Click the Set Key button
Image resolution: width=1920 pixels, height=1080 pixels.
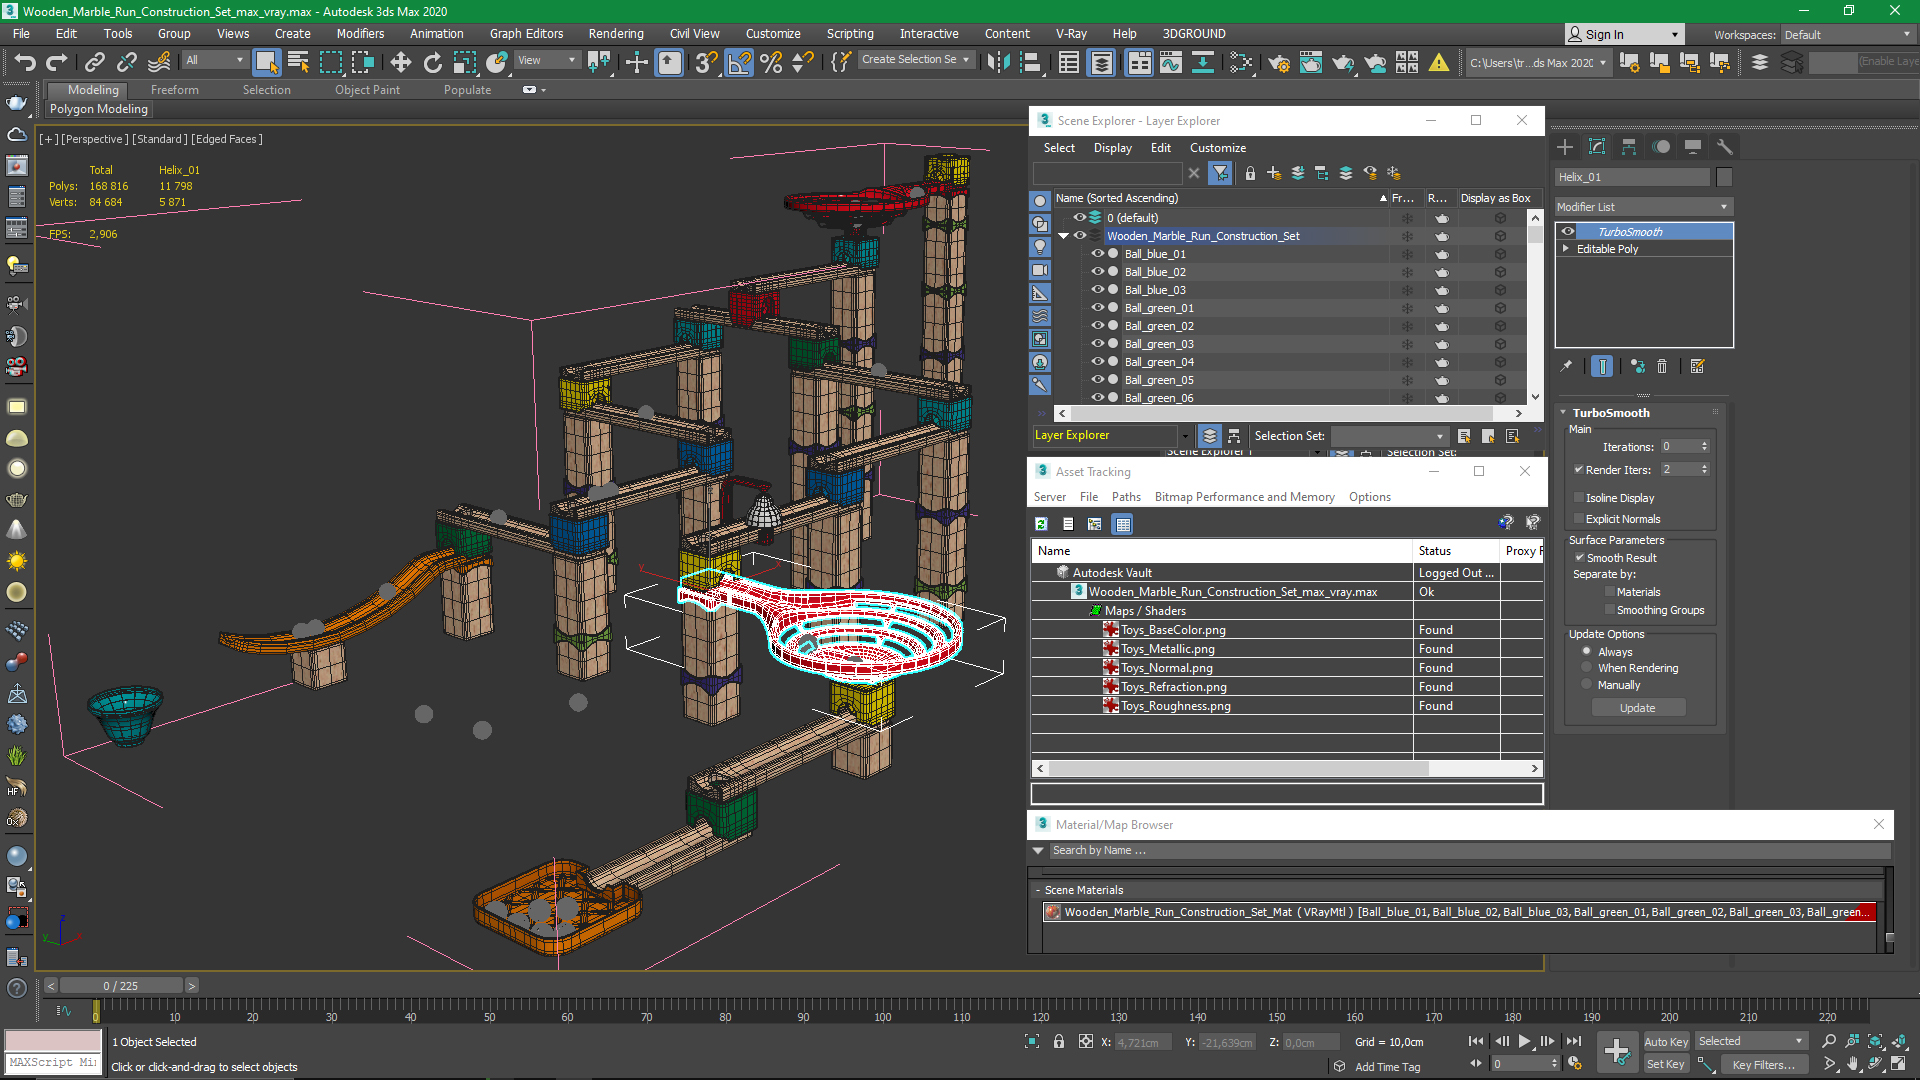[1666, 1064]
